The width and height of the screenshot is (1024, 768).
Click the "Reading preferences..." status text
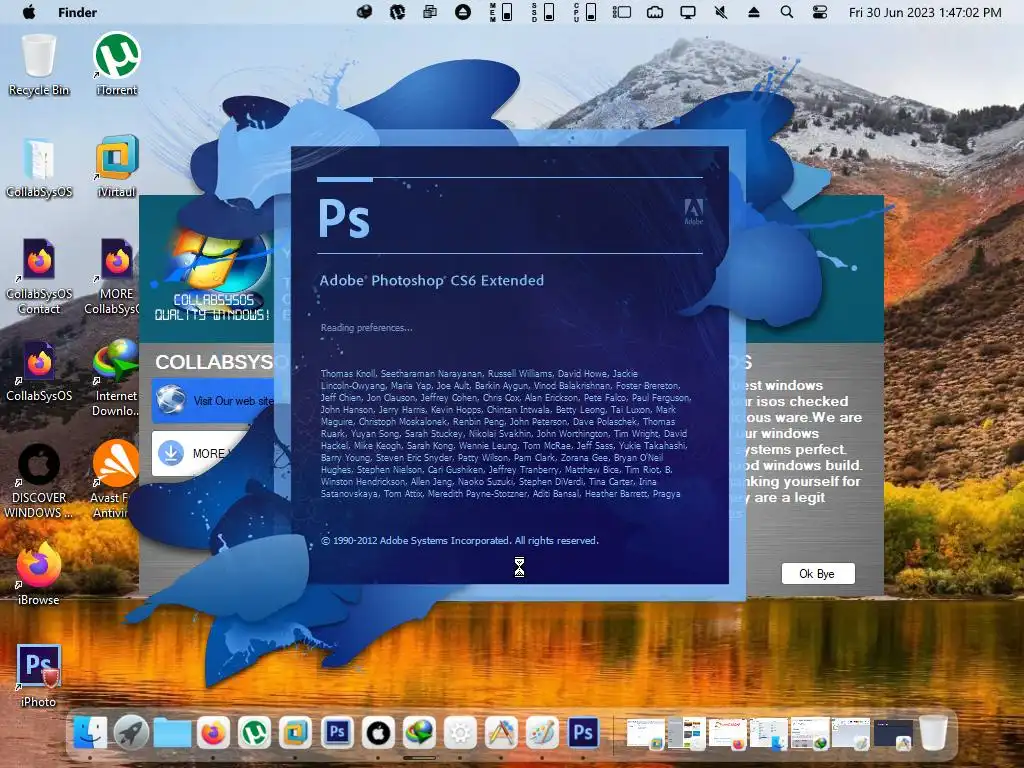click(366, 328)
